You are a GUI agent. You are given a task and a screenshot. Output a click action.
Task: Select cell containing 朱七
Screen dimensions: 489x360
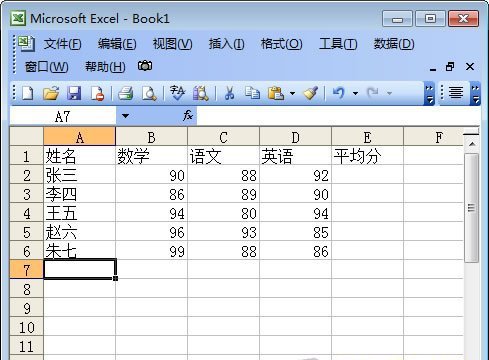[x=79, y=250]
